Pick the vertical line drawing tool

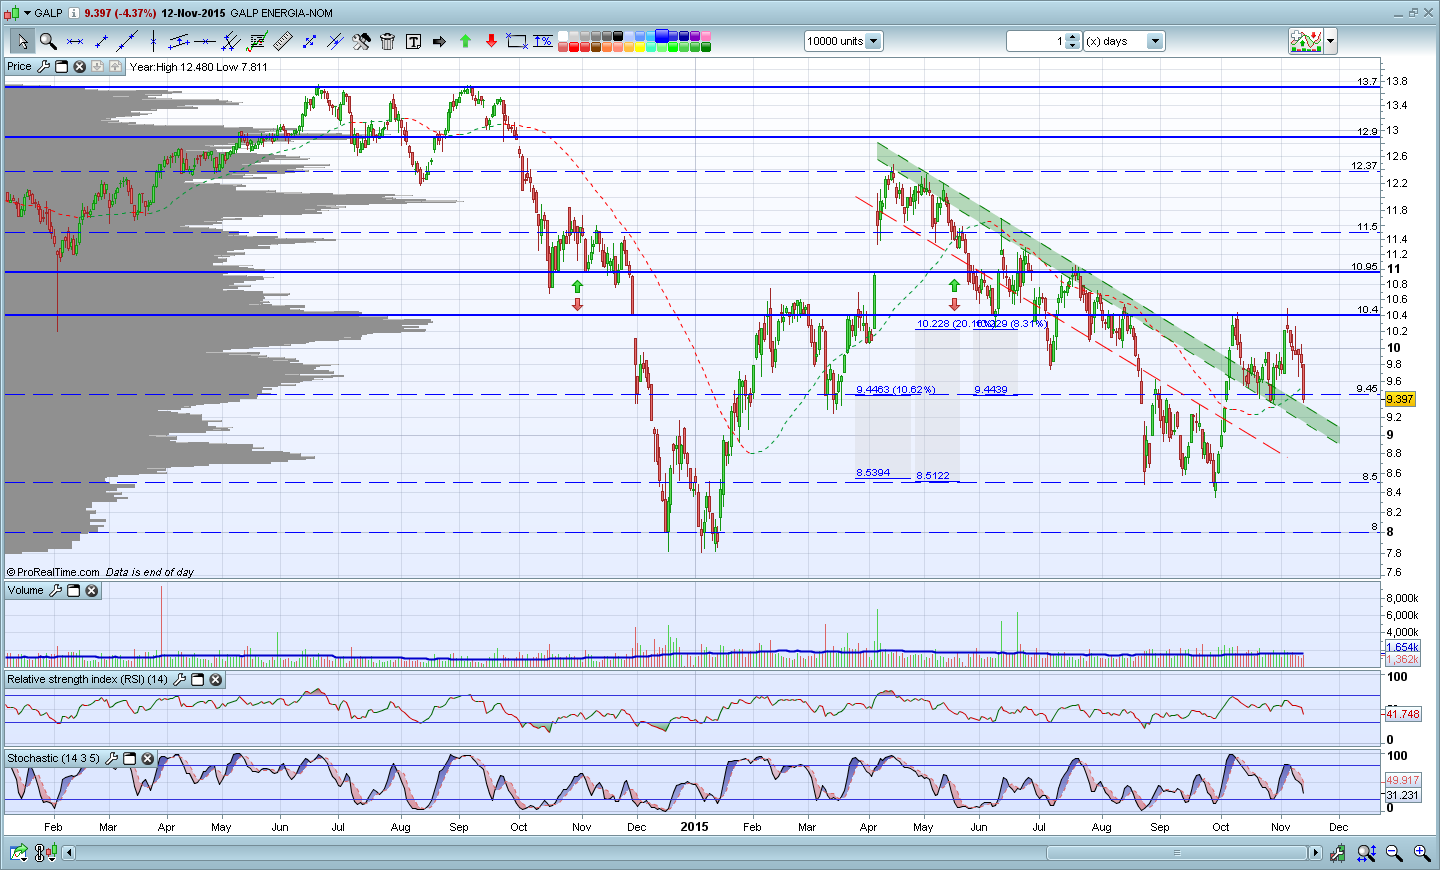tap(153, 41)
